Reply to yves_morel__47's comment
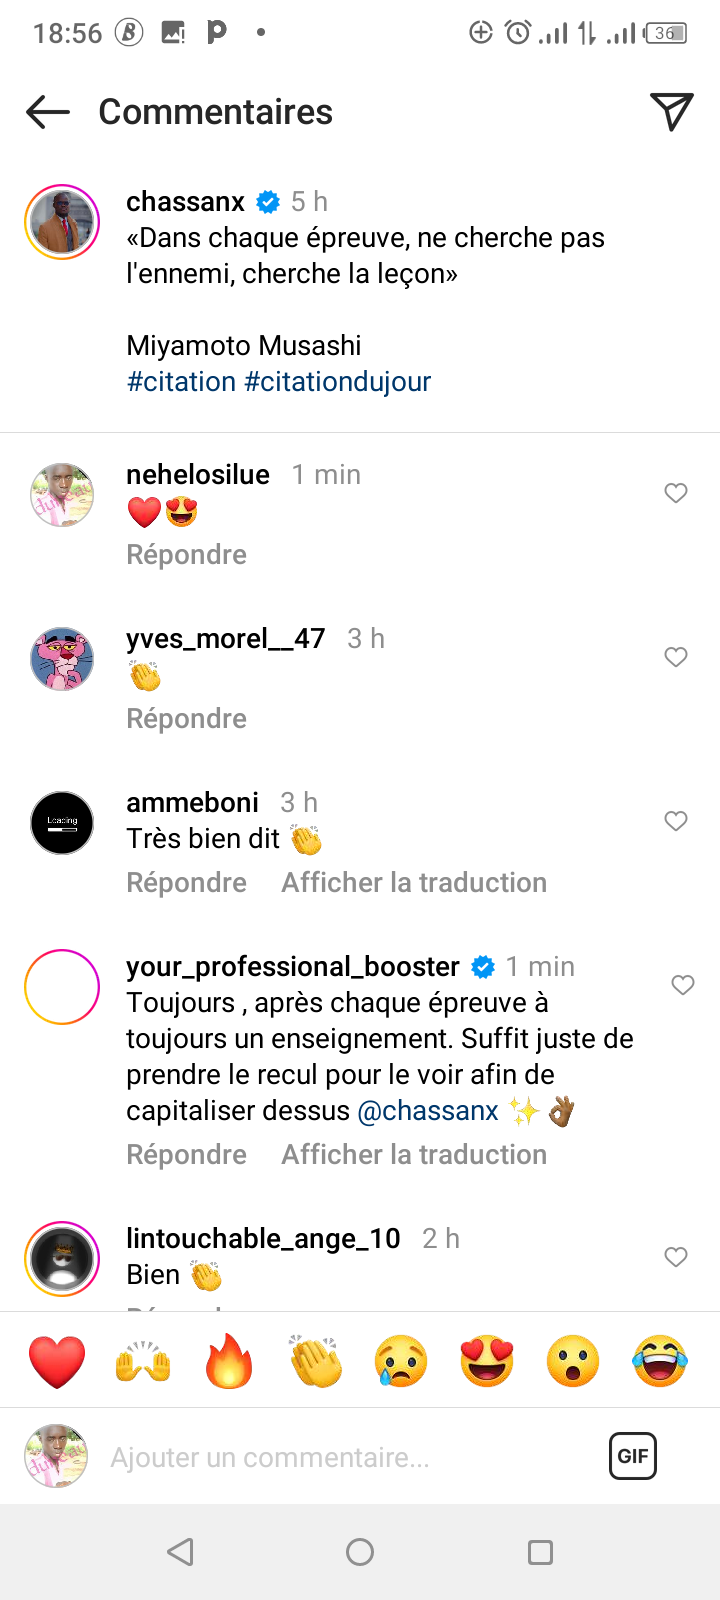Image resolution: width=720 pixels, height=1600 pixels. coord(186,719)
